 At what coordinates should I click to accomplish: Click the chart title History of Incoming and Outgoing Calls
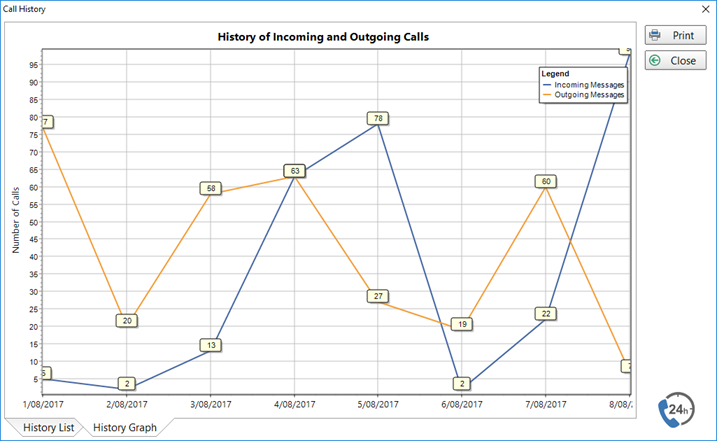(x=323, y=37)
